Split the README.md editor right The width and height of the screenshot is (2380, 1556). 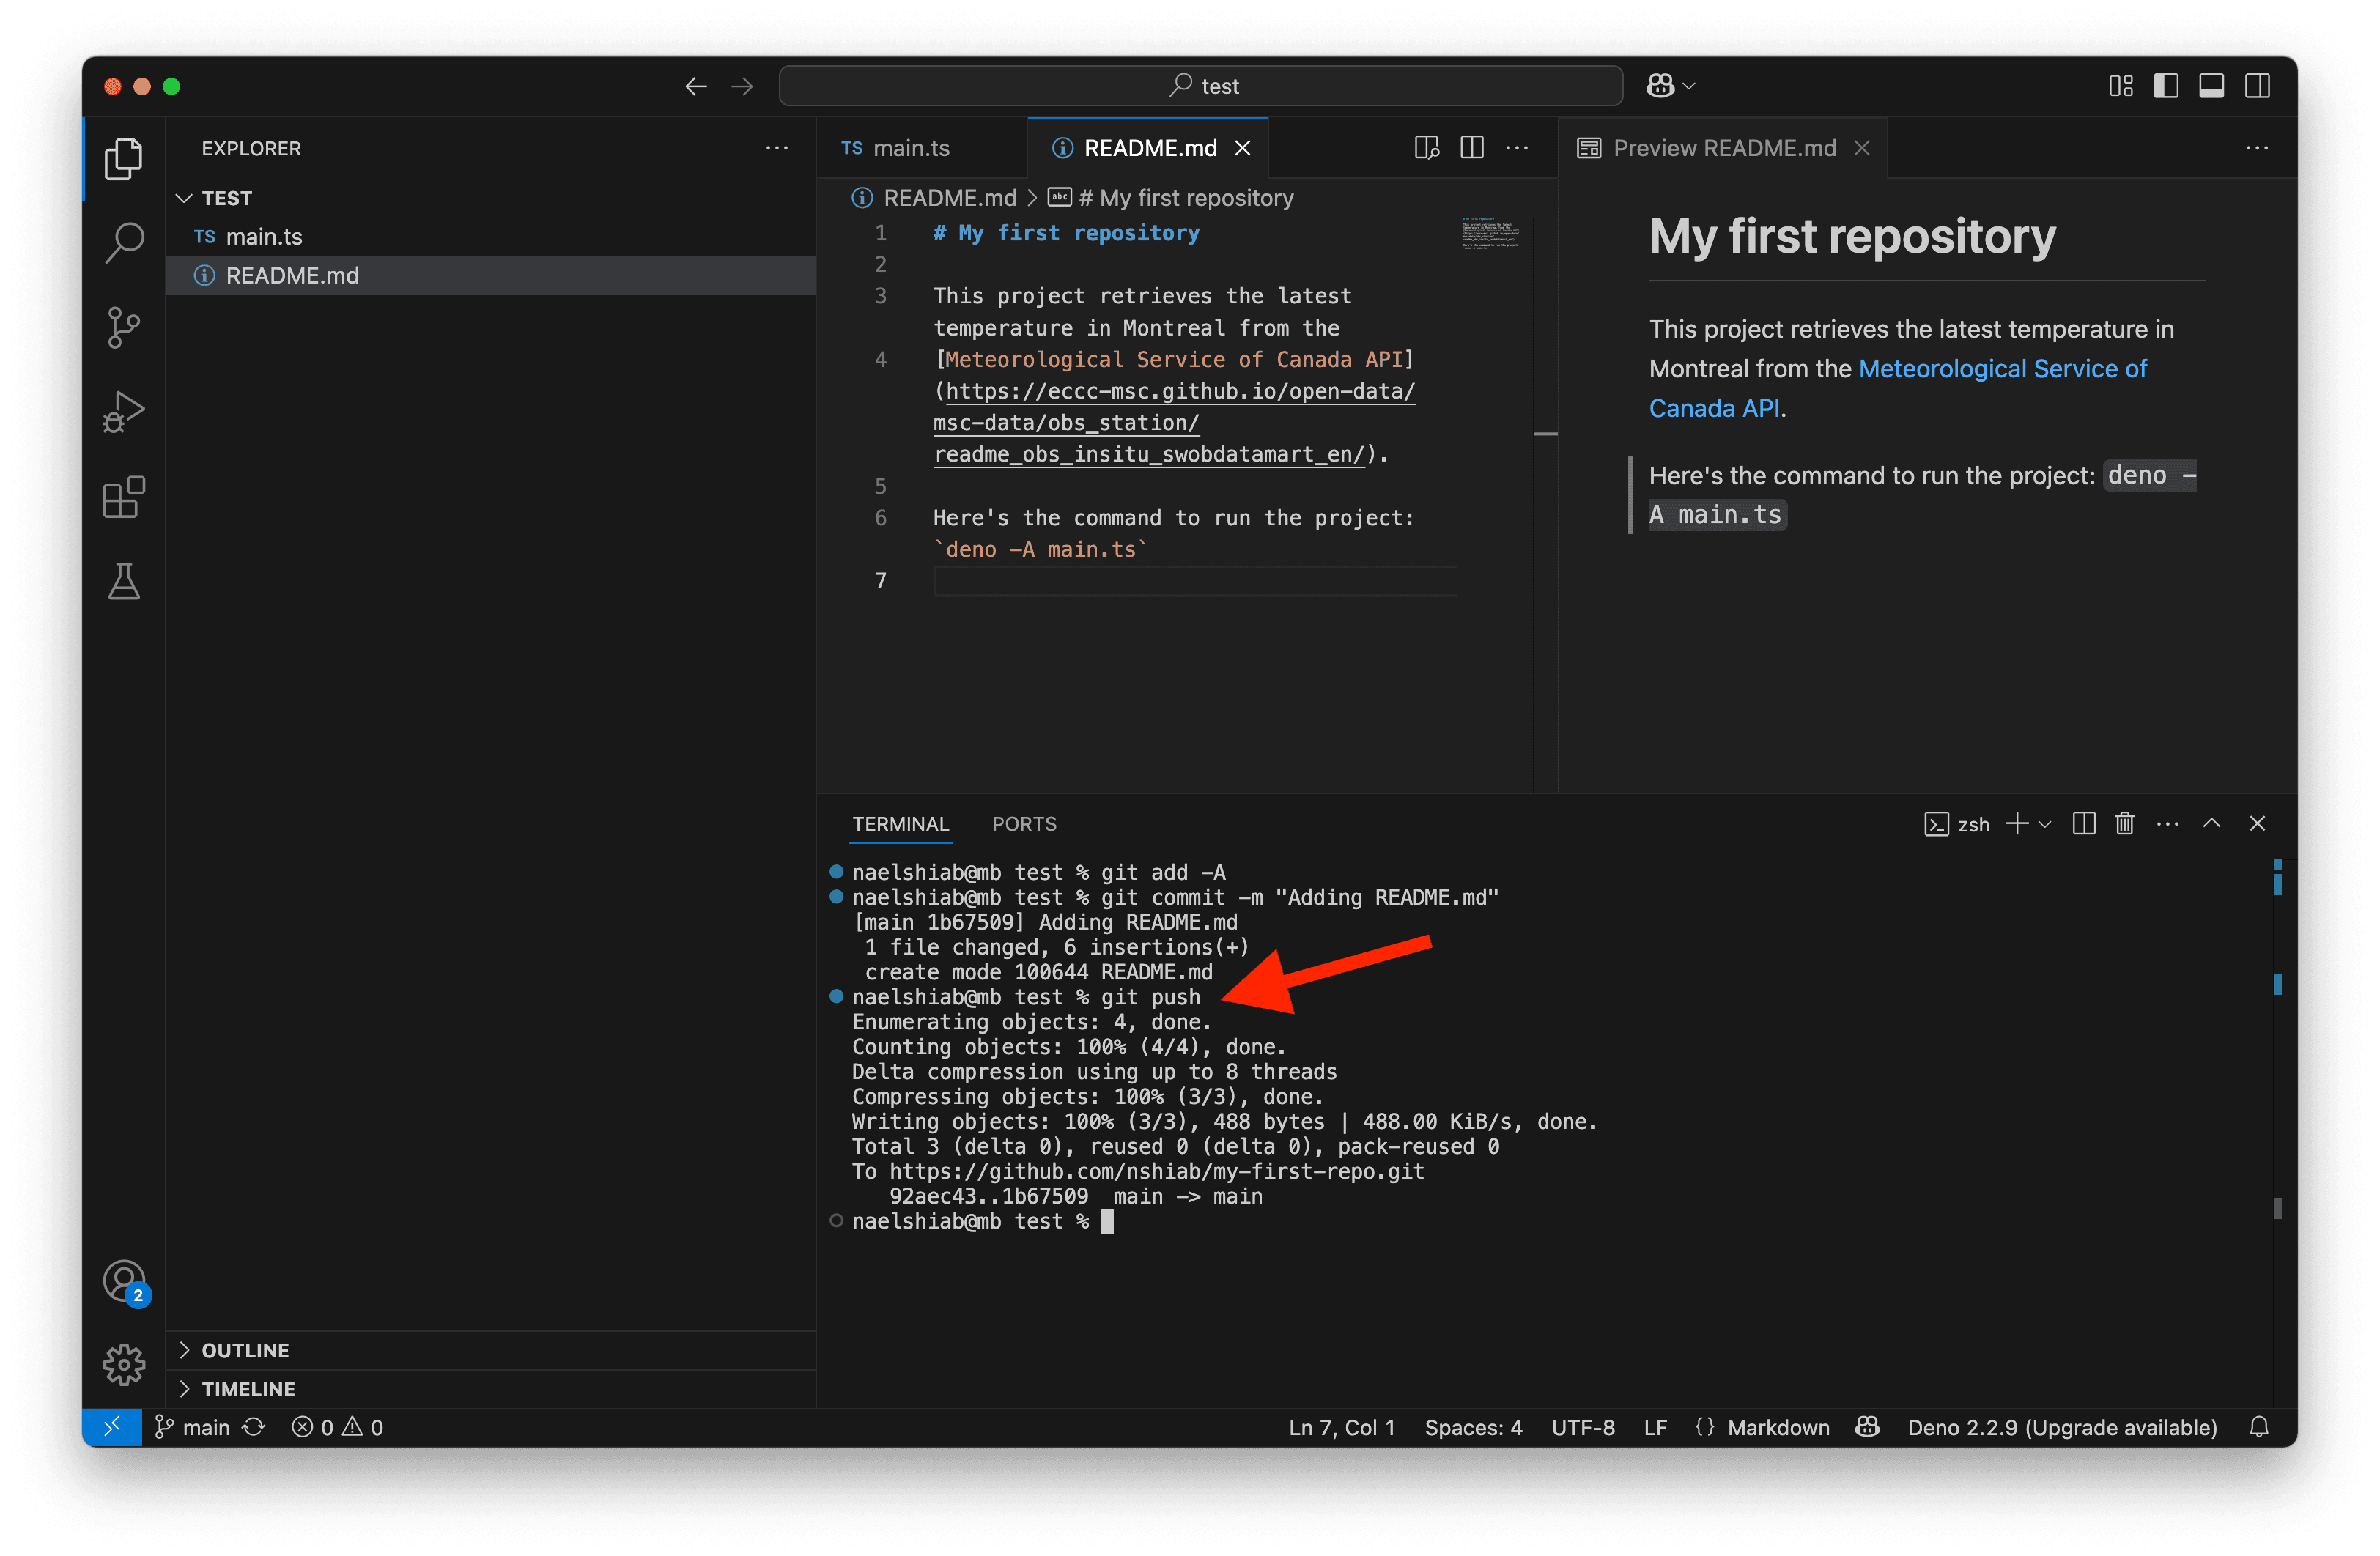(1472, 148)
